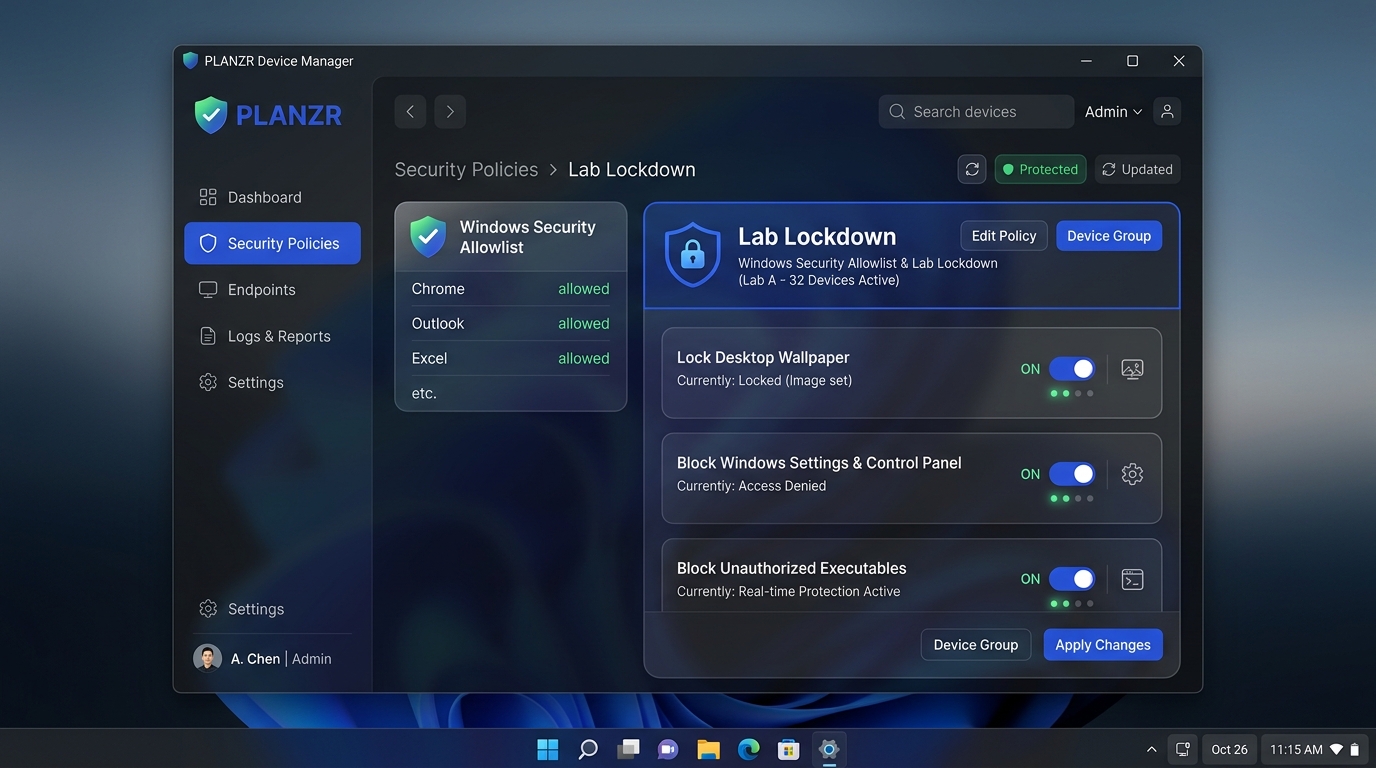Open Dashboard in the sidebar

[x=272, y=197]
